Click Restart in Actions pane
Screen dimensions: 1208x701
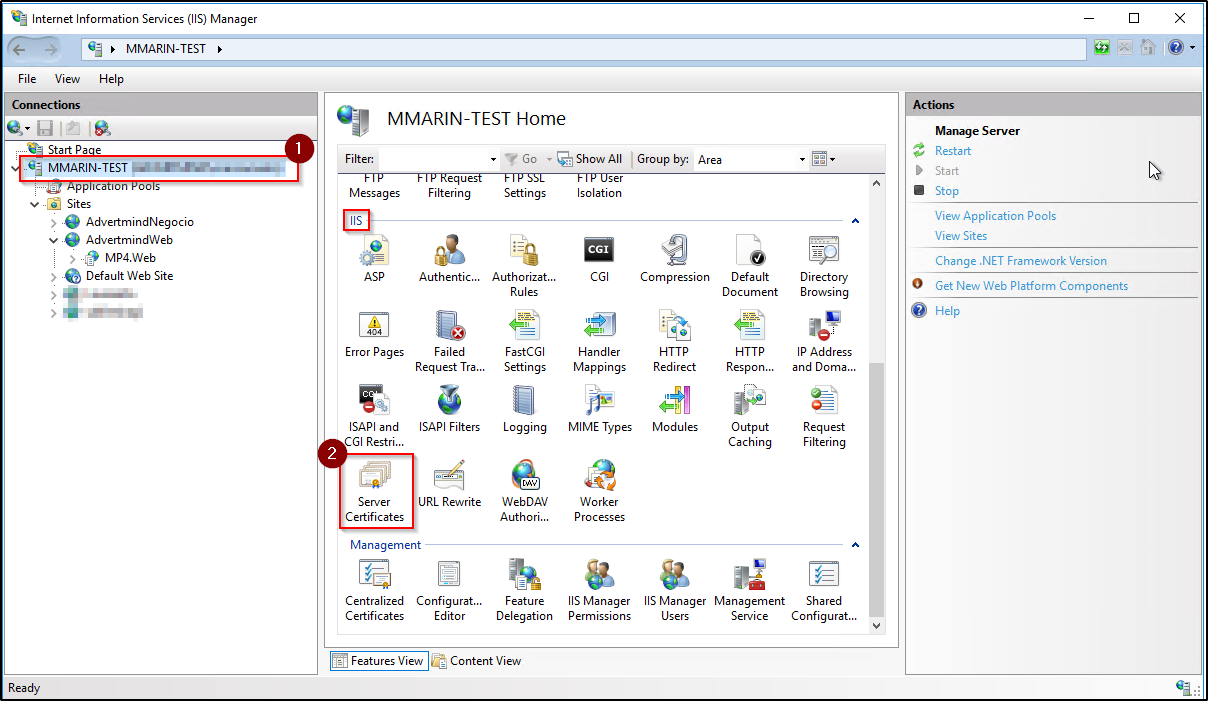click(x=953, y=151)
